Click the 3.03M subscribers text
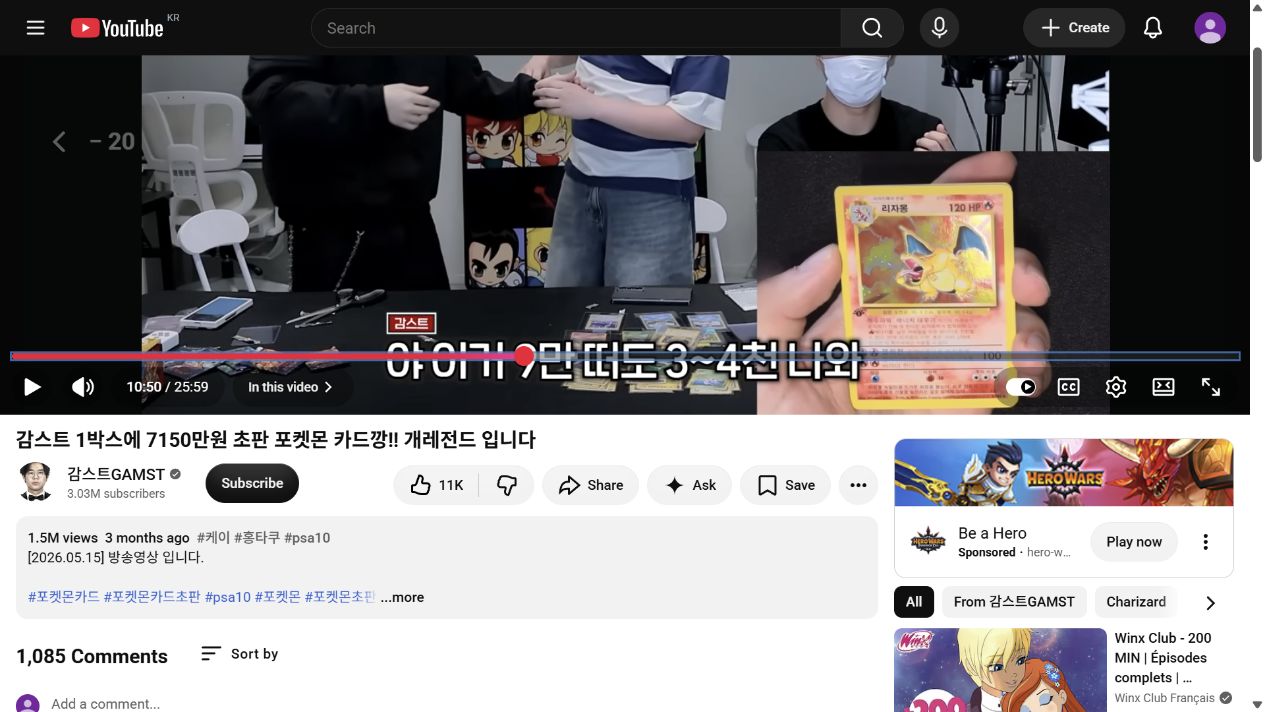 [116, 494]
